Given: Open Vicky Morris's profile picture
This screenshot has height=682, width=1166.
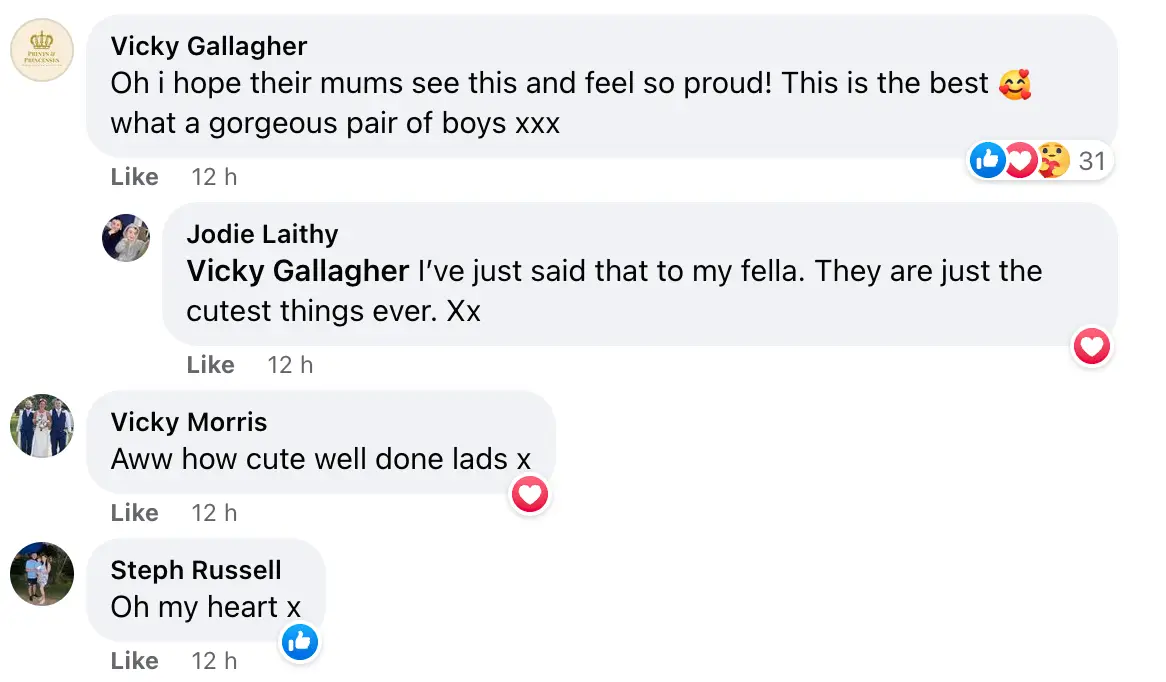Looking at the screenshot, I should pos(42,426).
